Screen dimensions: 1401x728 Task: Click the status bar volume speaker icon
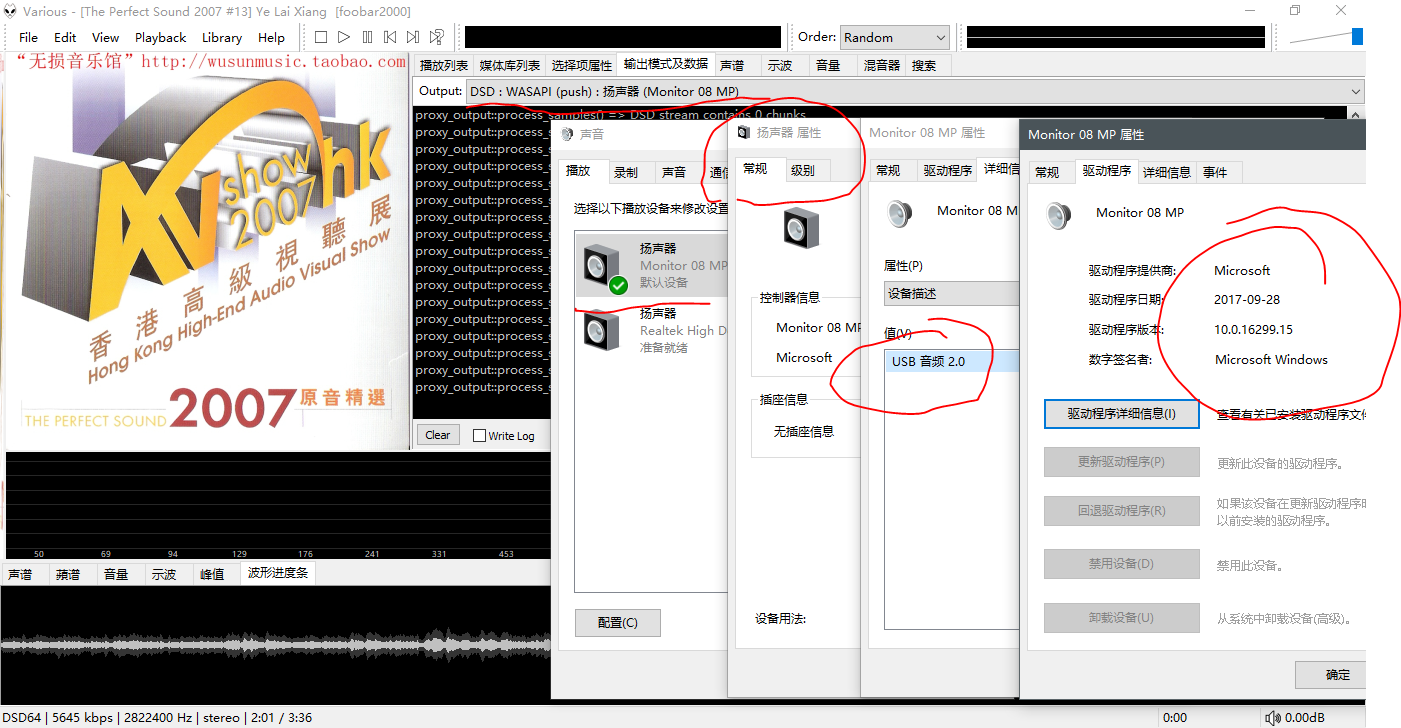coord(1272,717)
